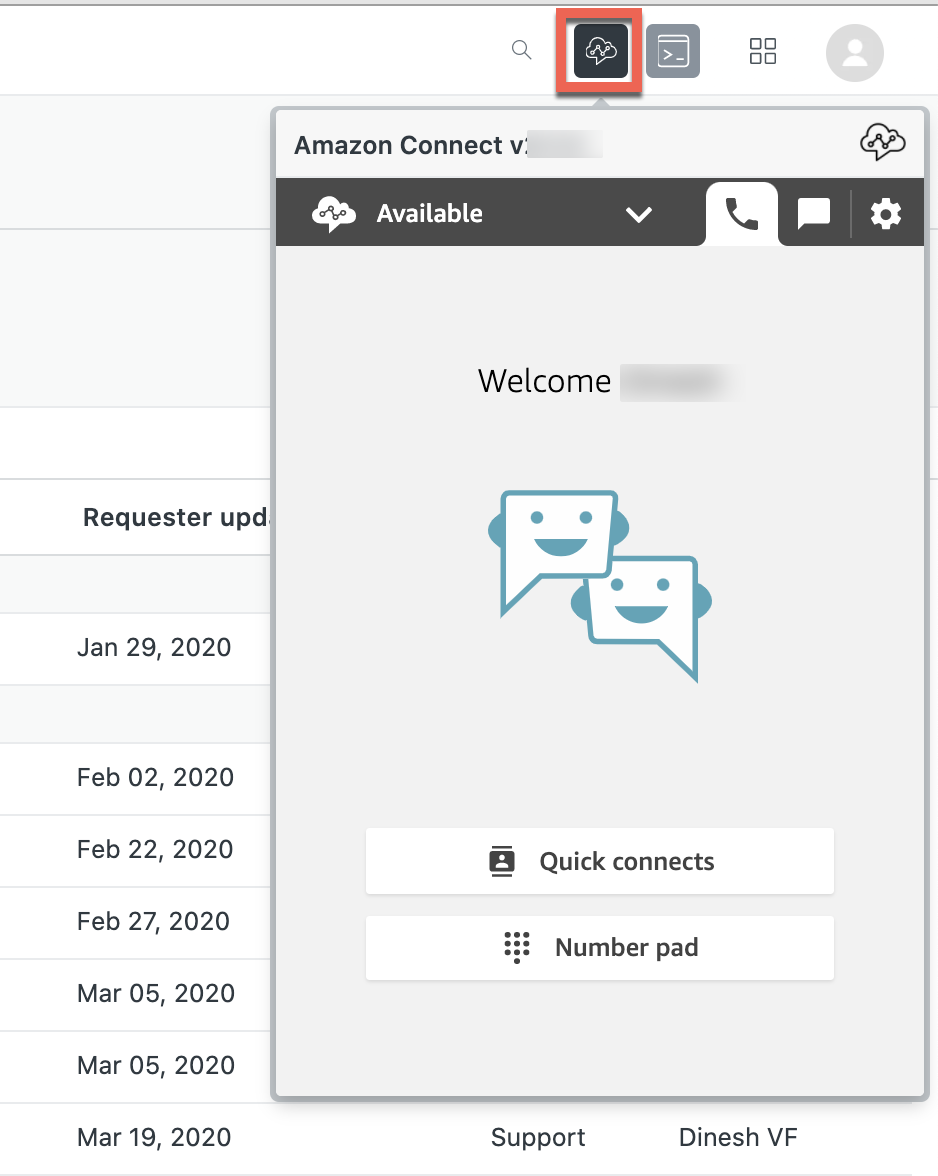
Task: Click the Mar 19, 2020 date cell
Action: (154, 1137)
